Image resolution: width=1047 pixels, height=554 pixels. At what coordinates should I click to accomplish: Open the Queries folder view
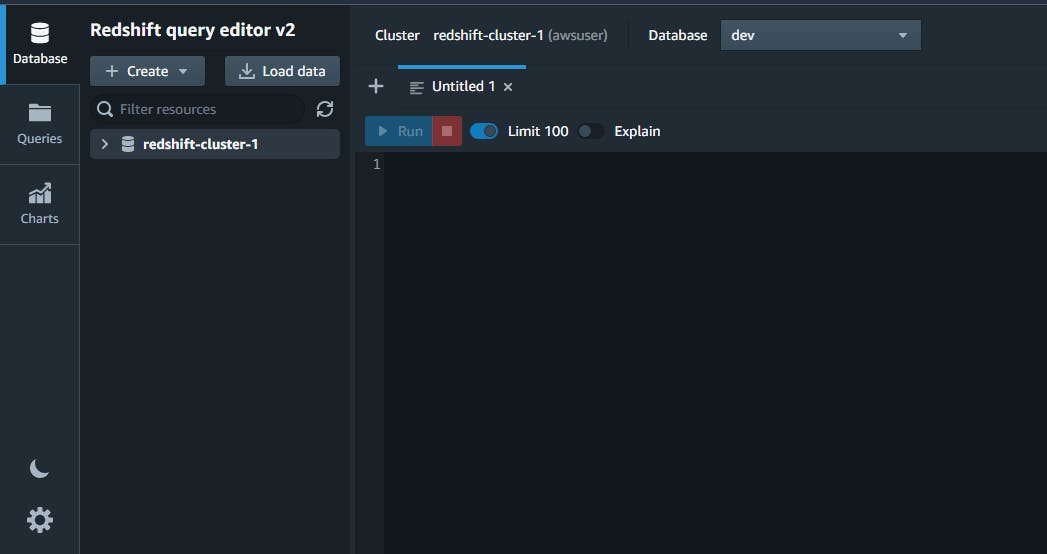(39, 124)
